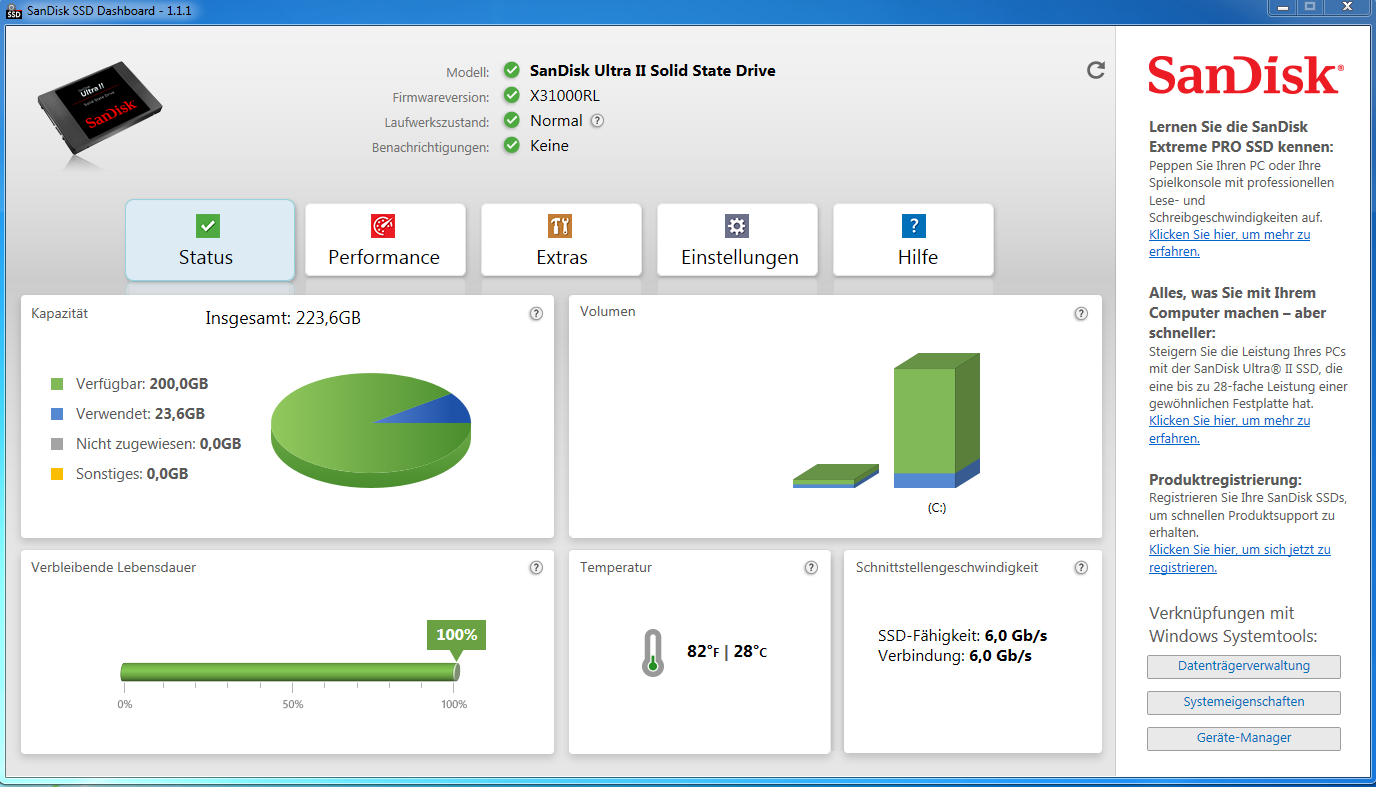Click the product registration link
Image resolution: width=1376 pixels, height=787 pixels.
1240,558
